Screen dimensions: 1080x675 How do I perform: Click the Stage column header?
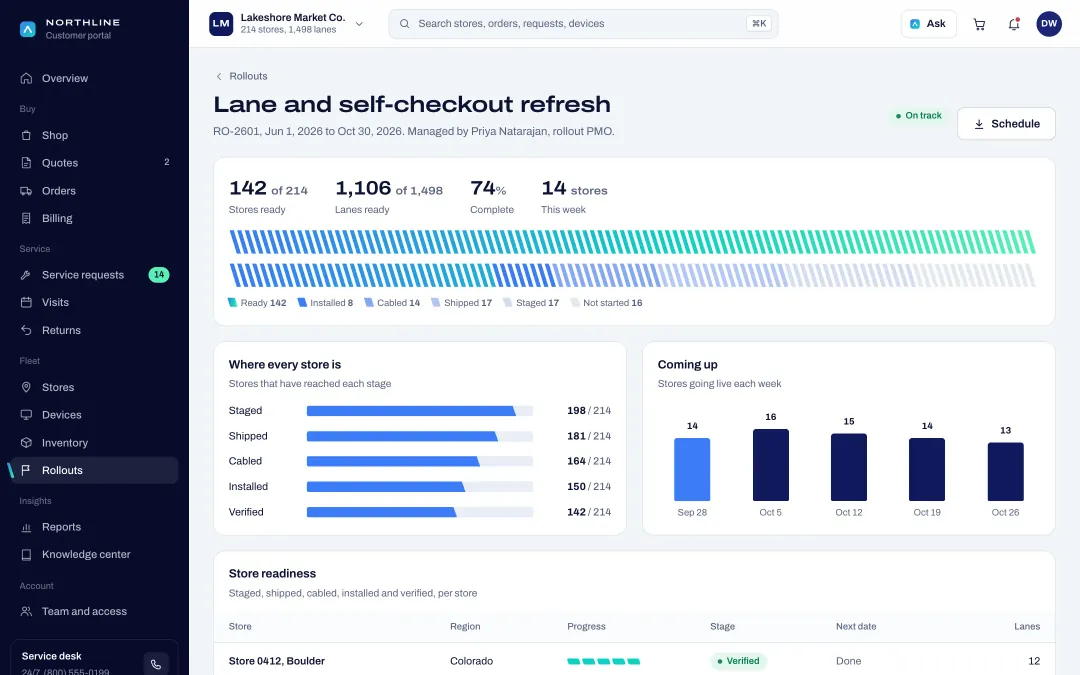coord(723,627)
